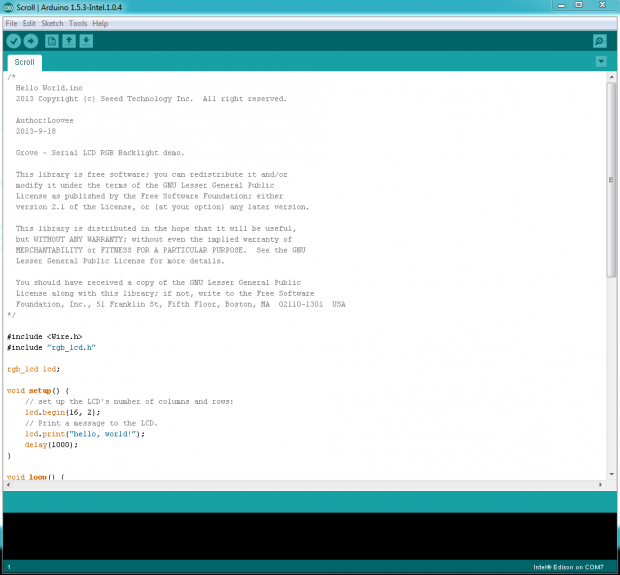
Task: Open the File menu
Action: pyautogui.click(x=11, y=23)
